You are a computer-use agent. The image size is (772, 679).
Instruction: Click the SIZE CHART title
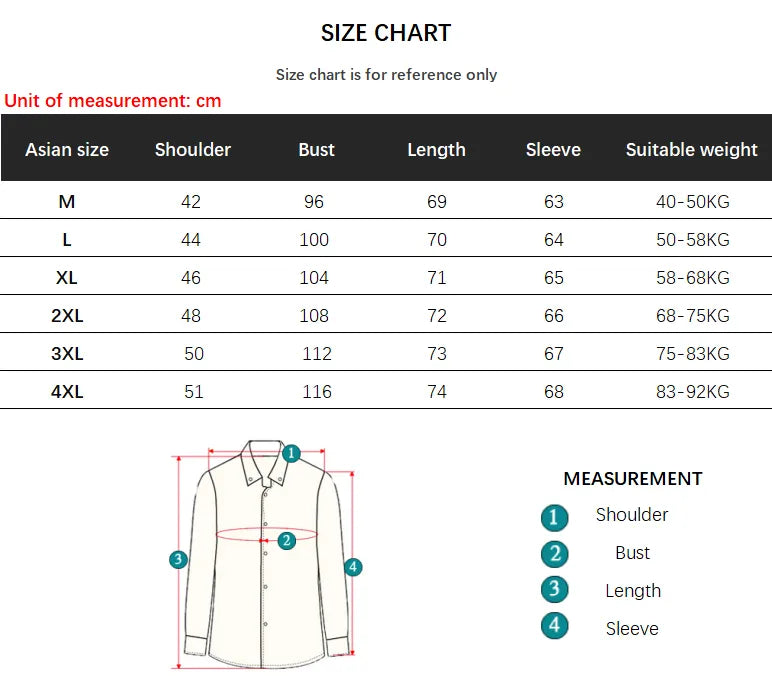coord(386,33)
